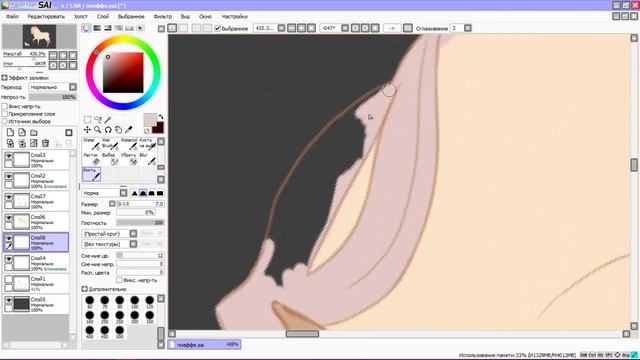
Task: Pick the 500 brush size preset
Action: click(x=120, y=331)
